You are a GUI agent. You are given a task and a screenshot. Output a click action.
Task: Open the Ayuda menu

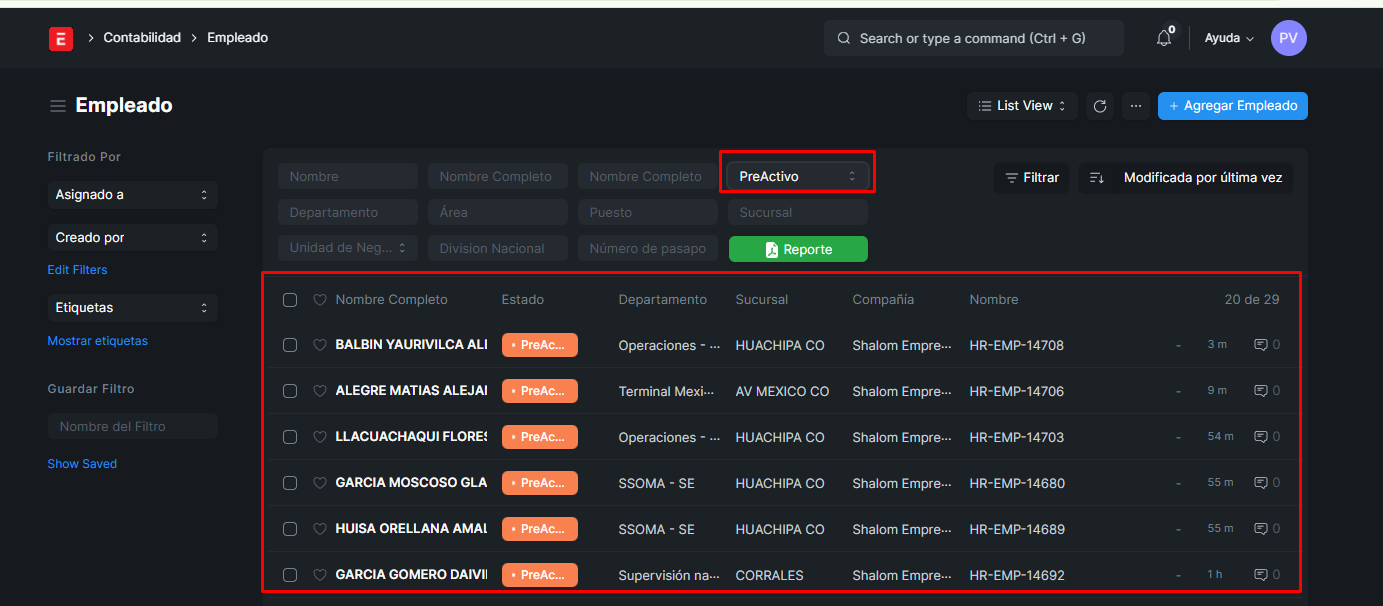click(1228, 38)
